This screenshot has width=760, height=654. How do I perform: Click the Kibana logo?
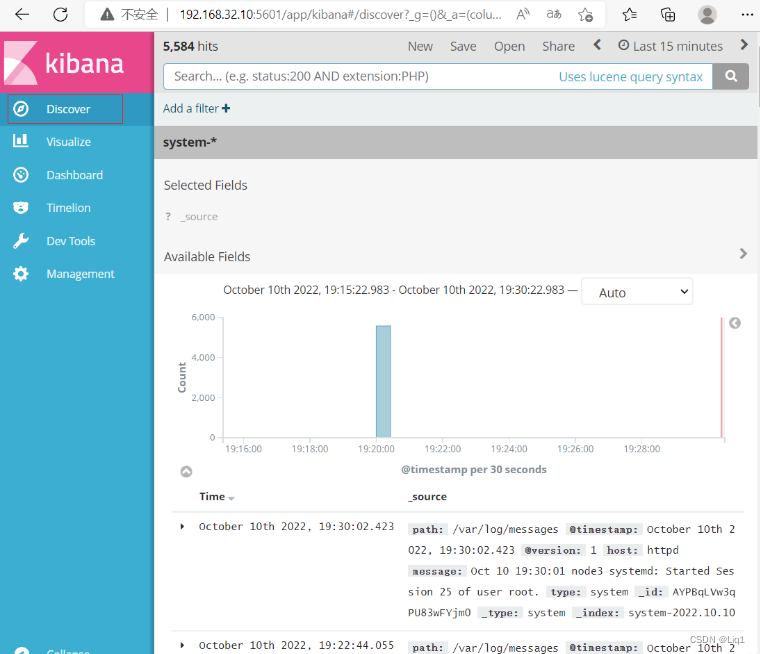point(64,63)
